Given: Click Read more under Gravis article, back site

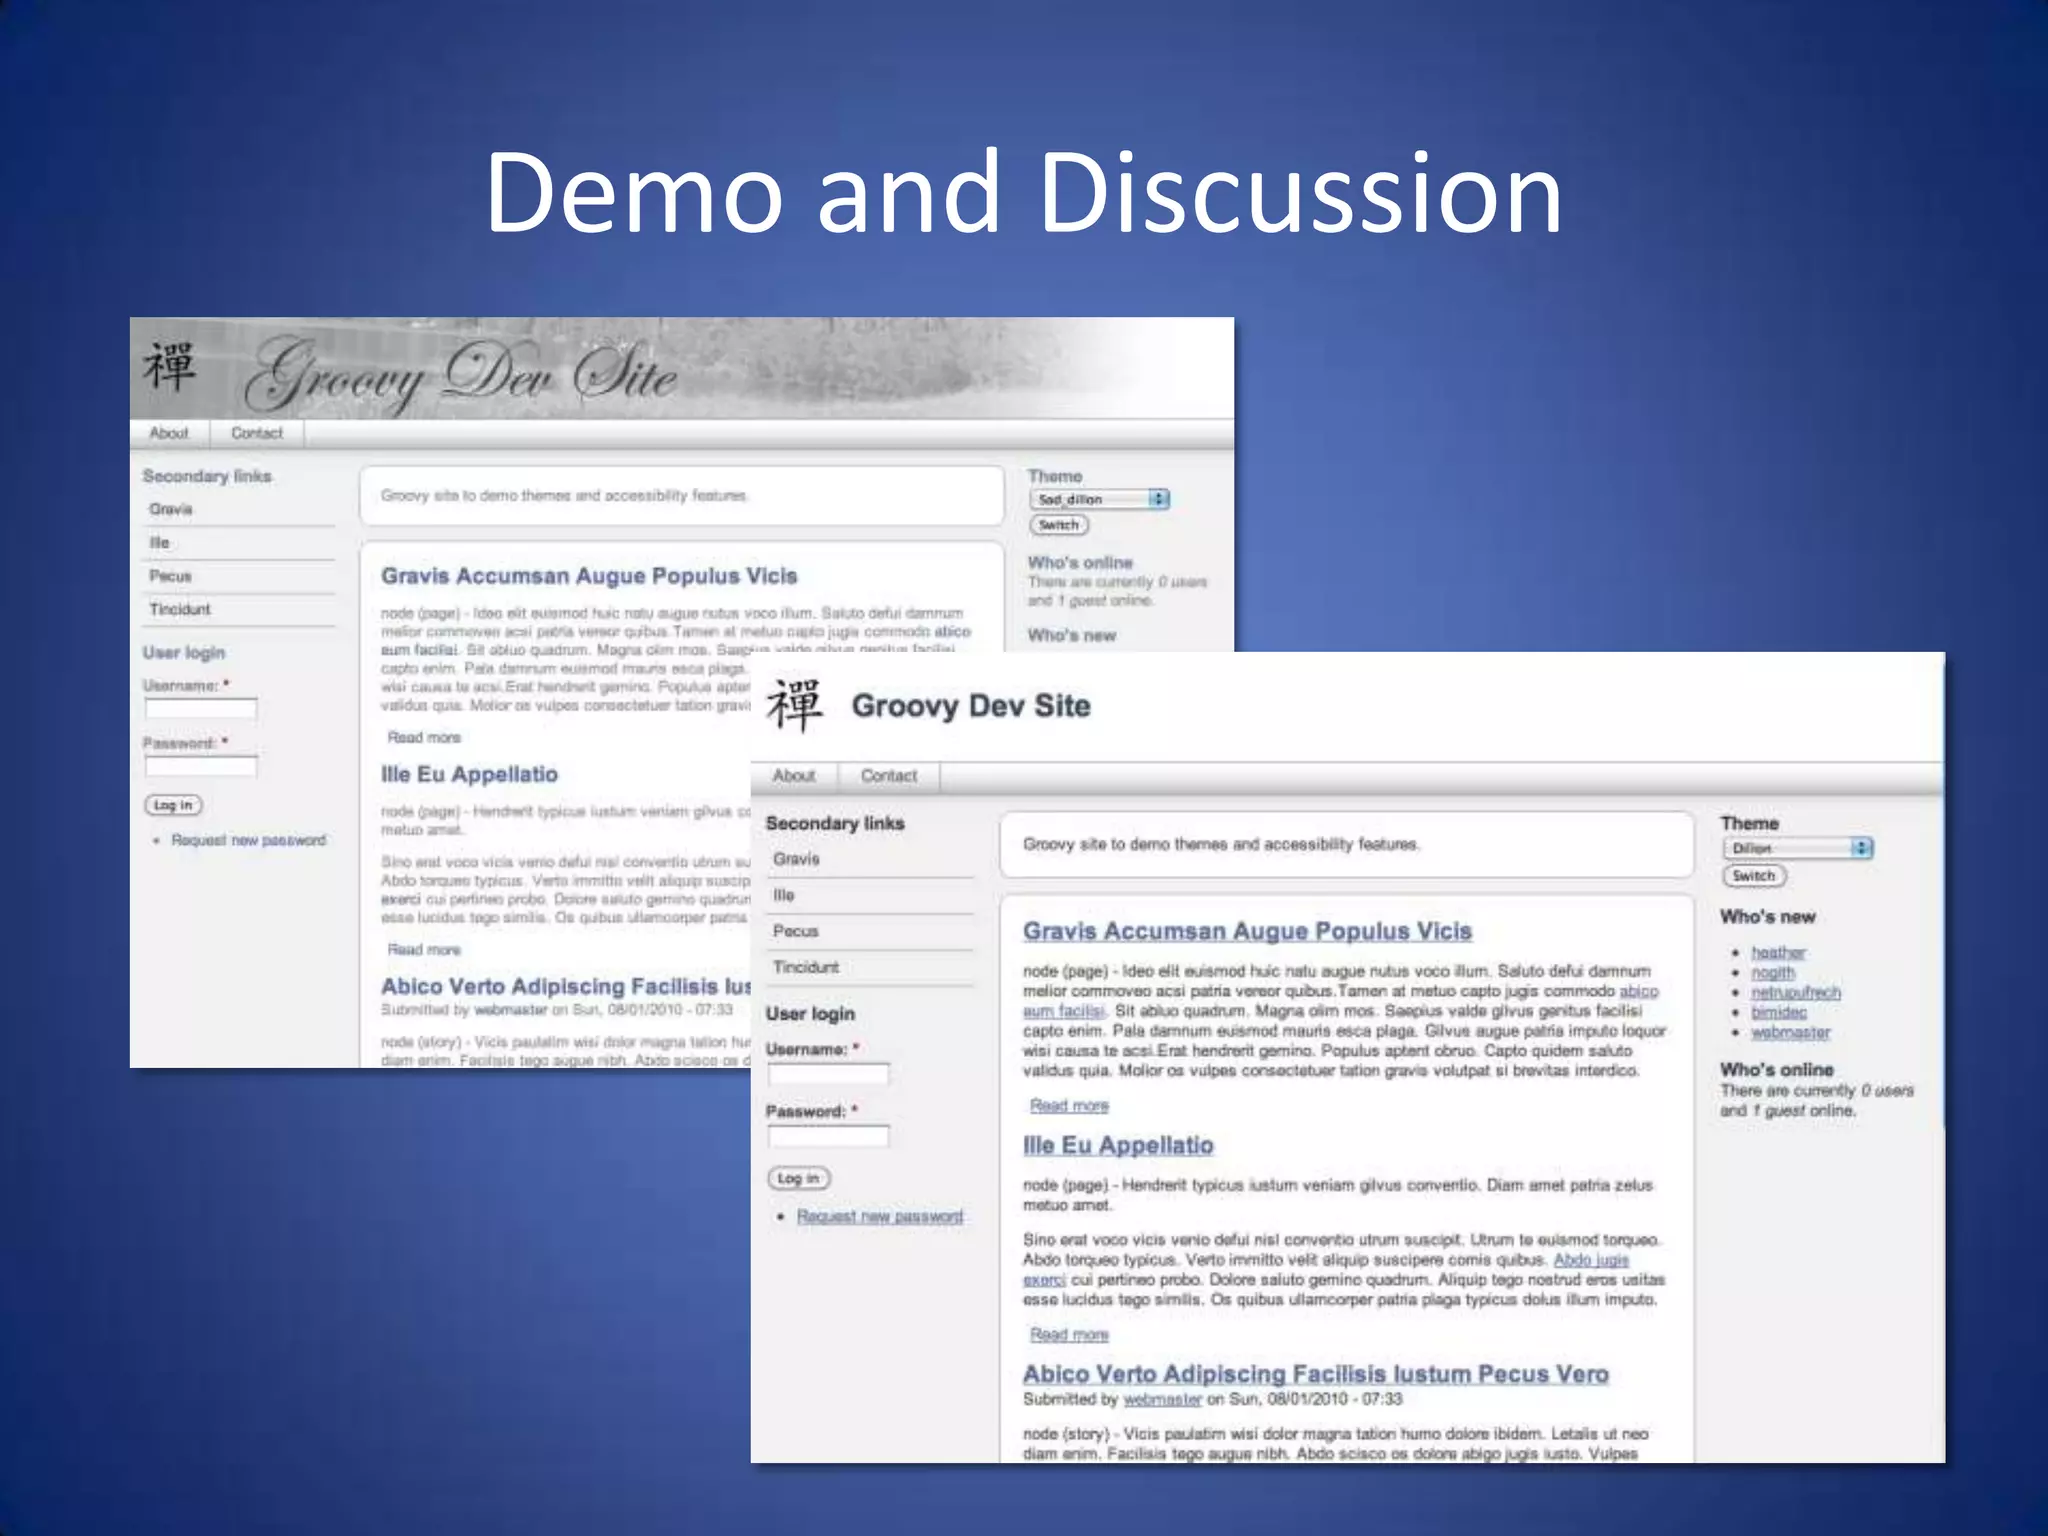Looking at the screenshot, I should click(424, 737).
